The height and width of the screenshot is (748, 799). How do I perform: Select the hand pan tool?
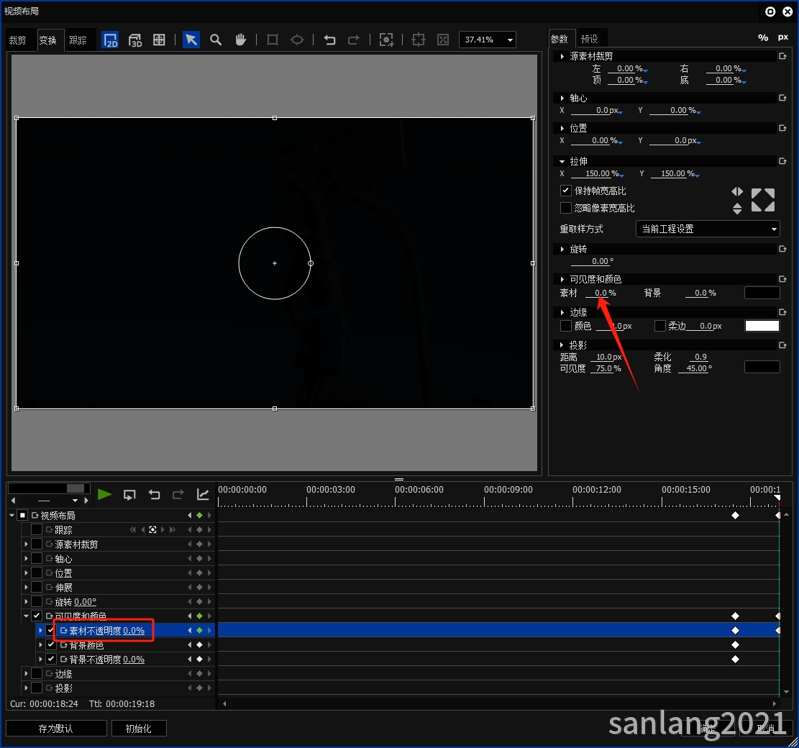[x=241, y=40]
